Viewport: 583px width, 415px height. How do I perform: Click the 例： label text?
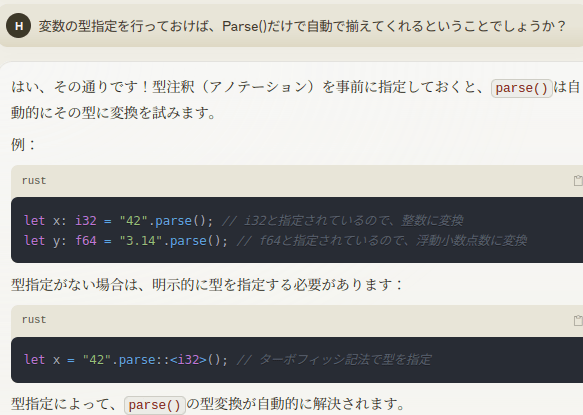coord(23,144)
